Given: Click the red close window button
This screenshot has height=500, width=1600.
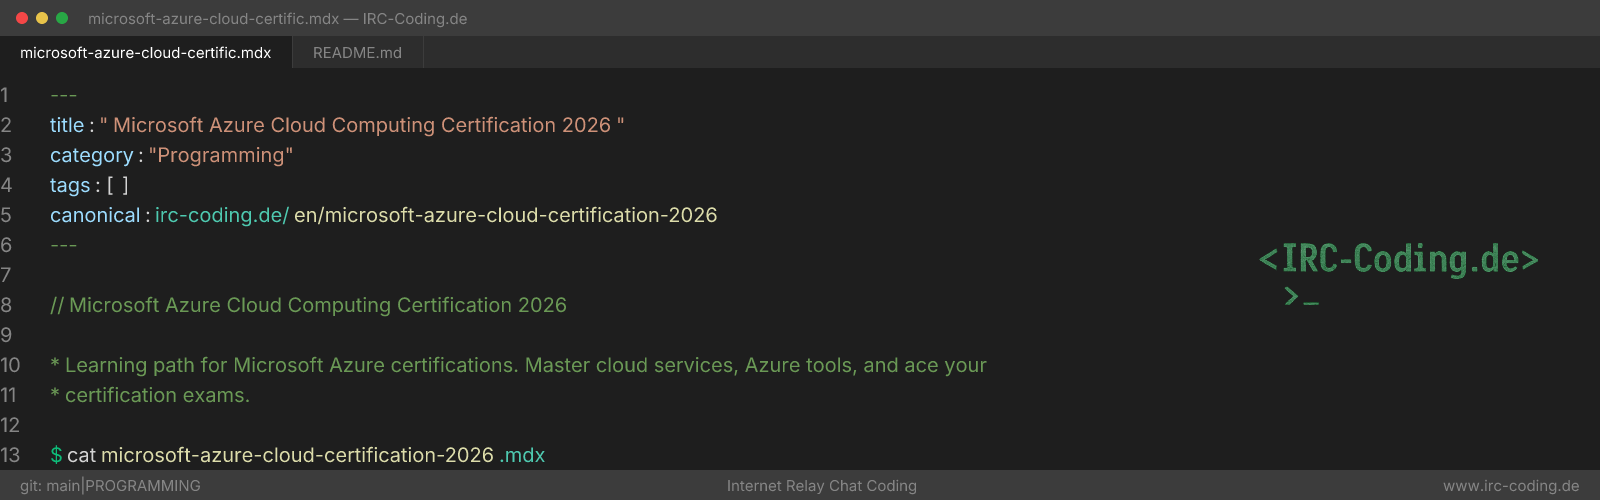Looking at the screenshot, I should 22,18.
